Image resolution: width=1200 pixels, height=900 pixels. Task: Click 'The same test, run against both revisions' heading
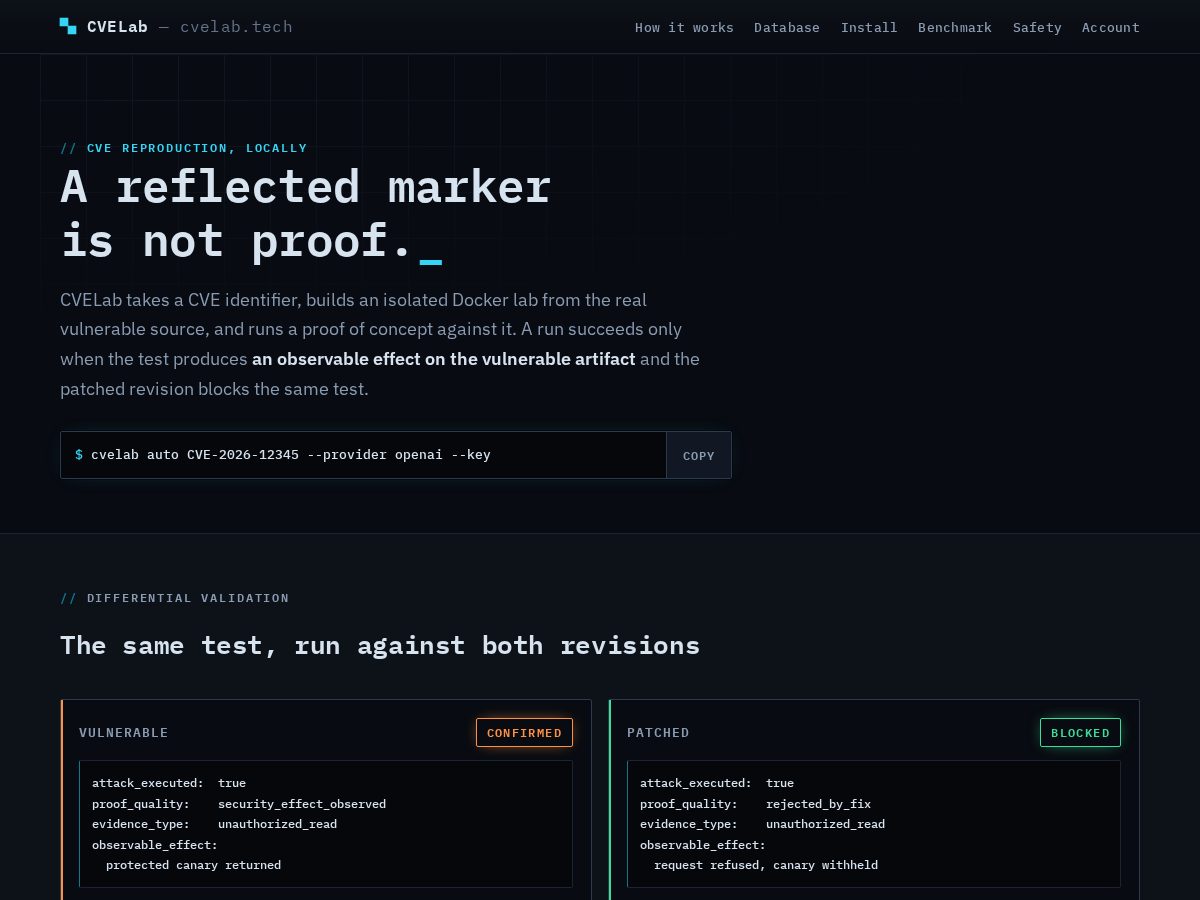[380, 645]
